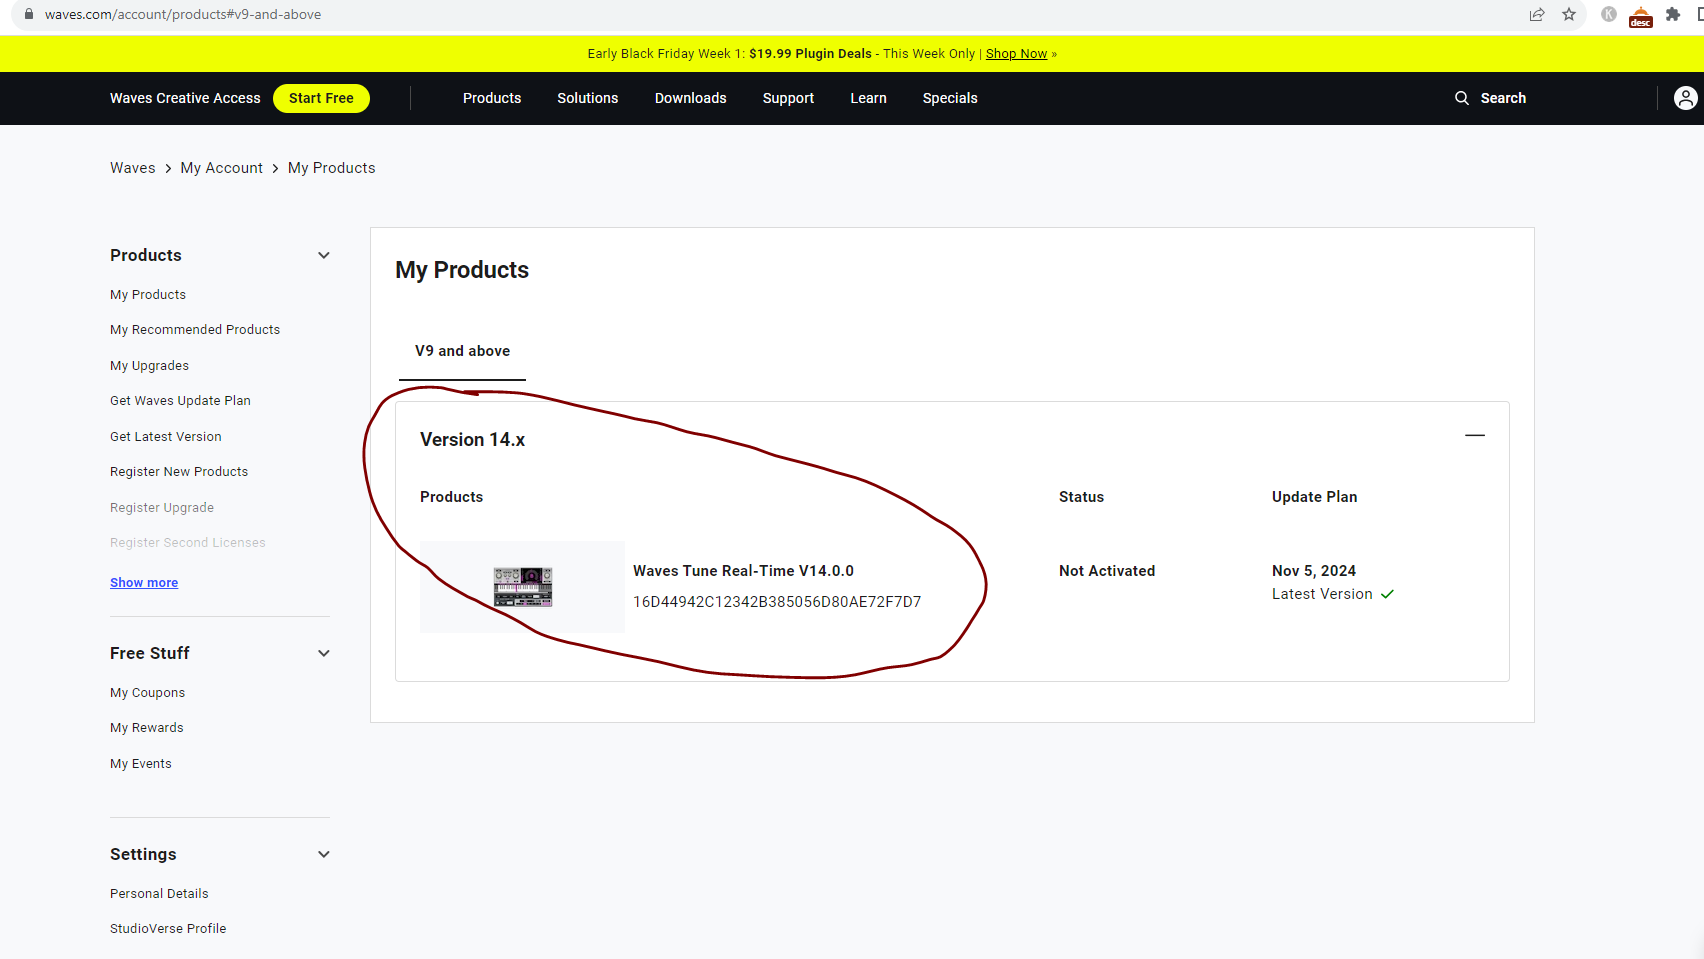Click the Shop Now banner link
Viewport: 1704px width, 959px height.
(1016, 54)
